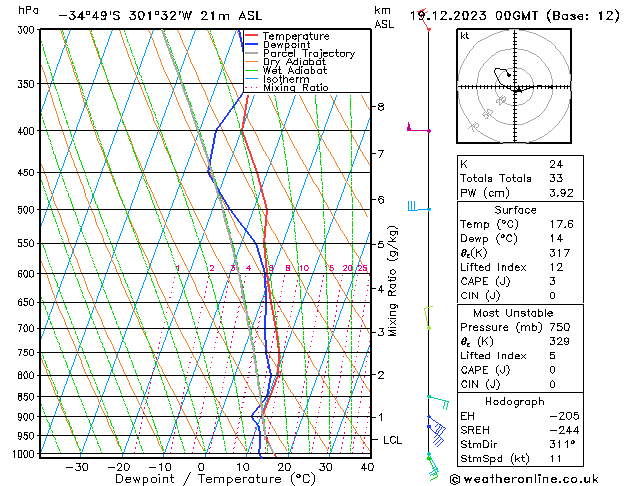Click the green wind barb at 850 hPa
The height and width of the screenshot is (486, 629).
click(438, 402)
